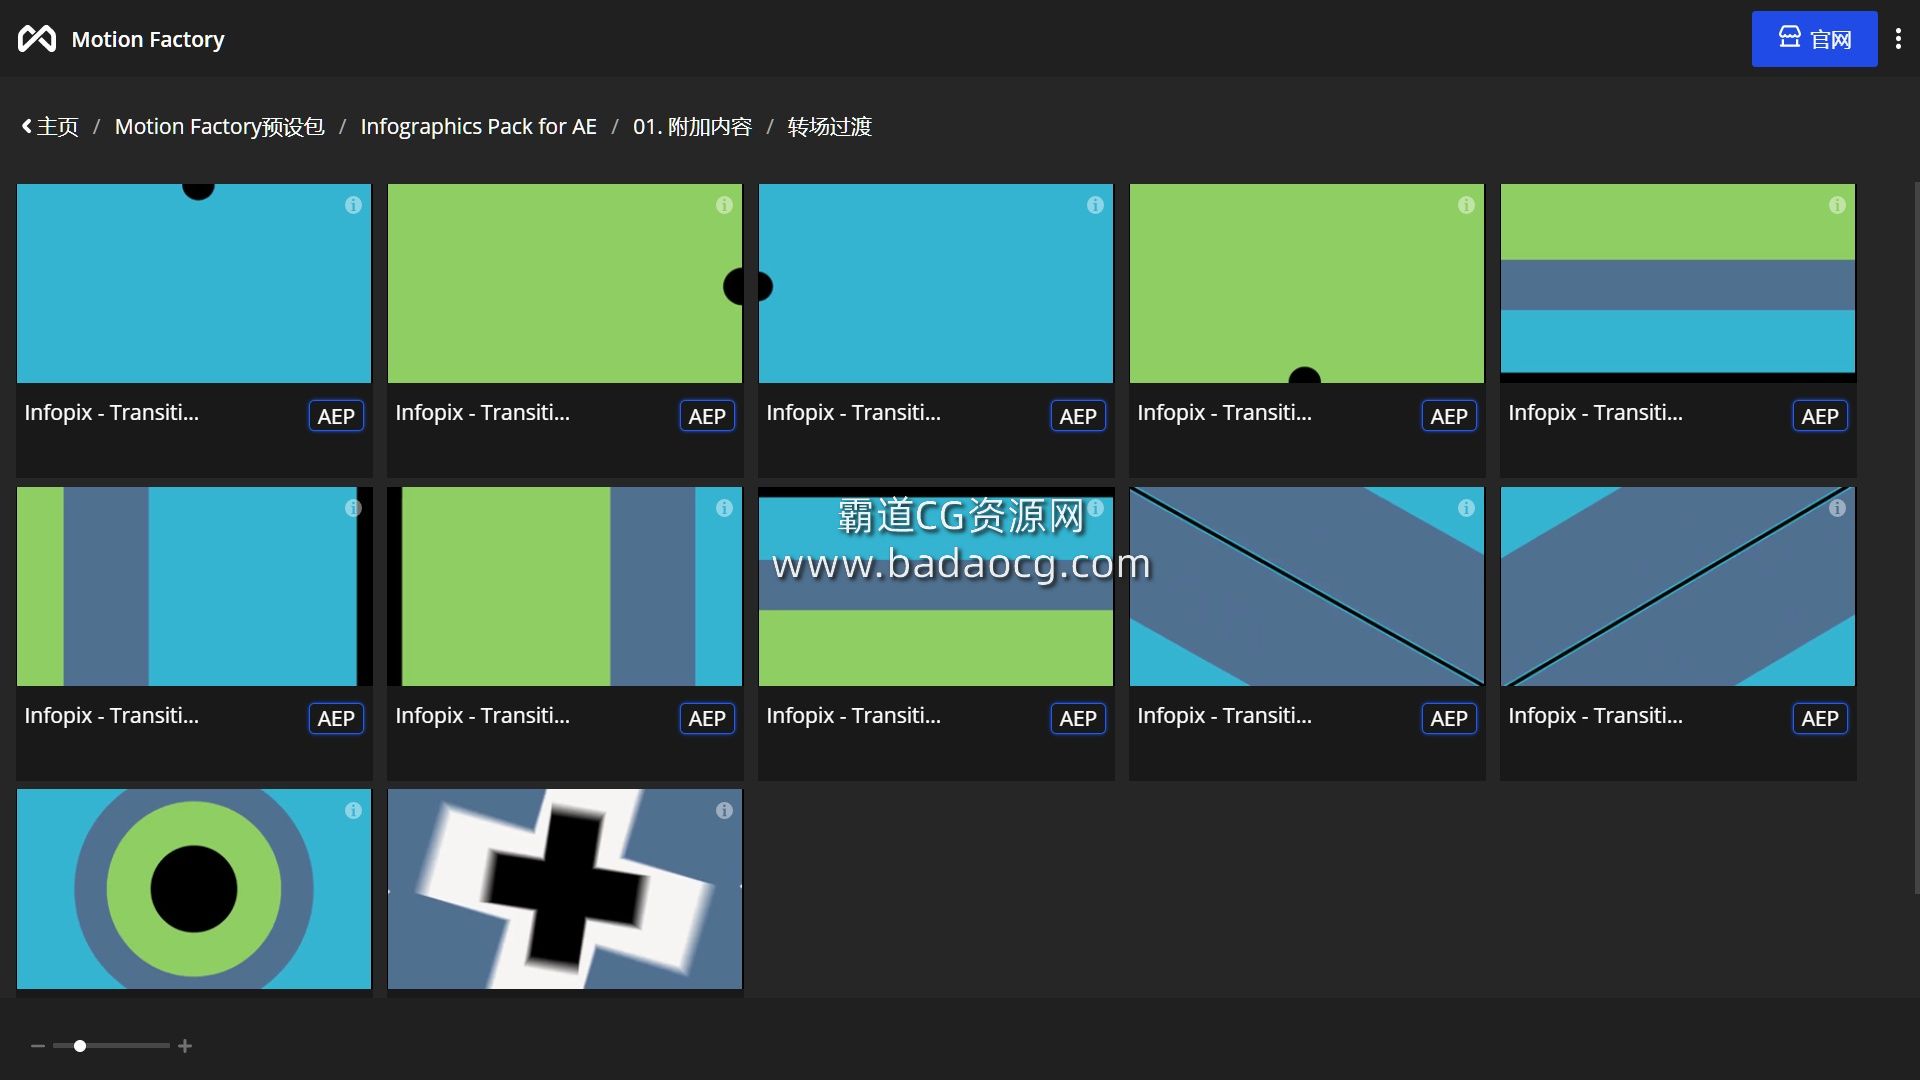Select the blue thumbnail with top black dot
1920x1080 pixels.
point(194,283)
